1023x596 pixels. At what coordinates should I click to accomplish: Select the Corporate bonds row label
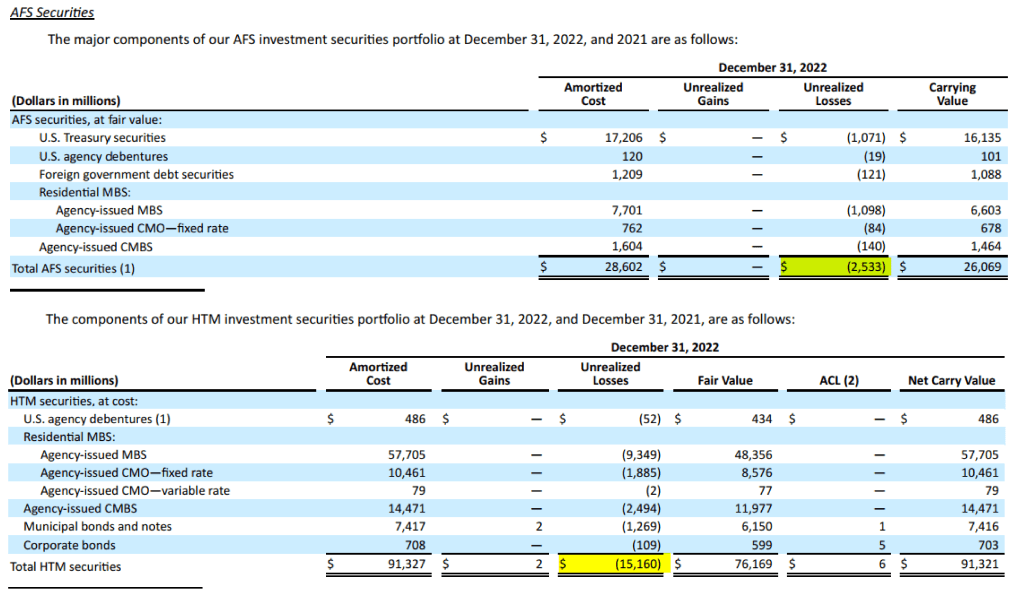[69, 545]
